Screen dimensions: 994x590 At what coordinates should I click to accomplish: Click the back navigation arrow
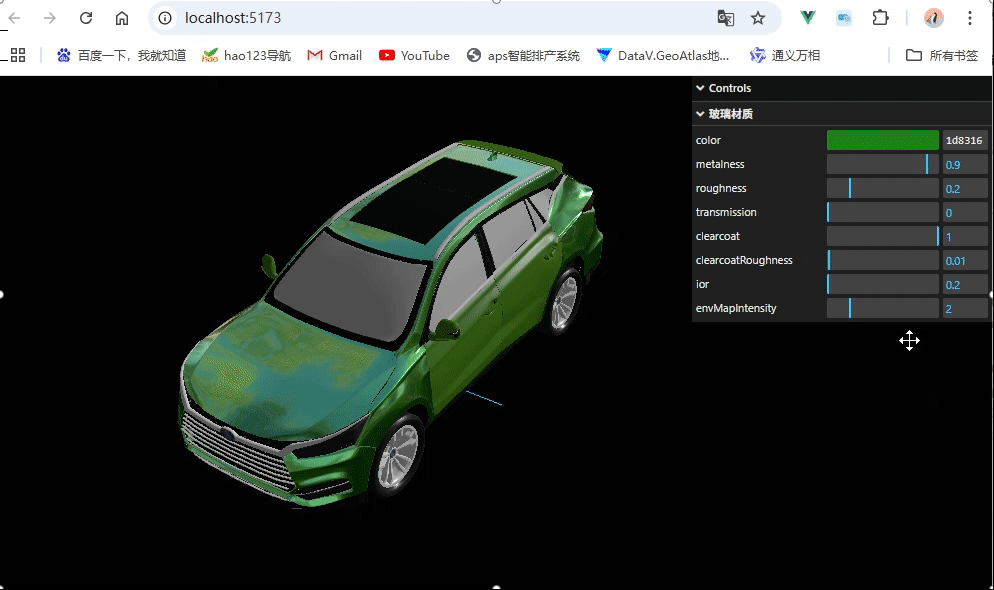coord(15,17)
